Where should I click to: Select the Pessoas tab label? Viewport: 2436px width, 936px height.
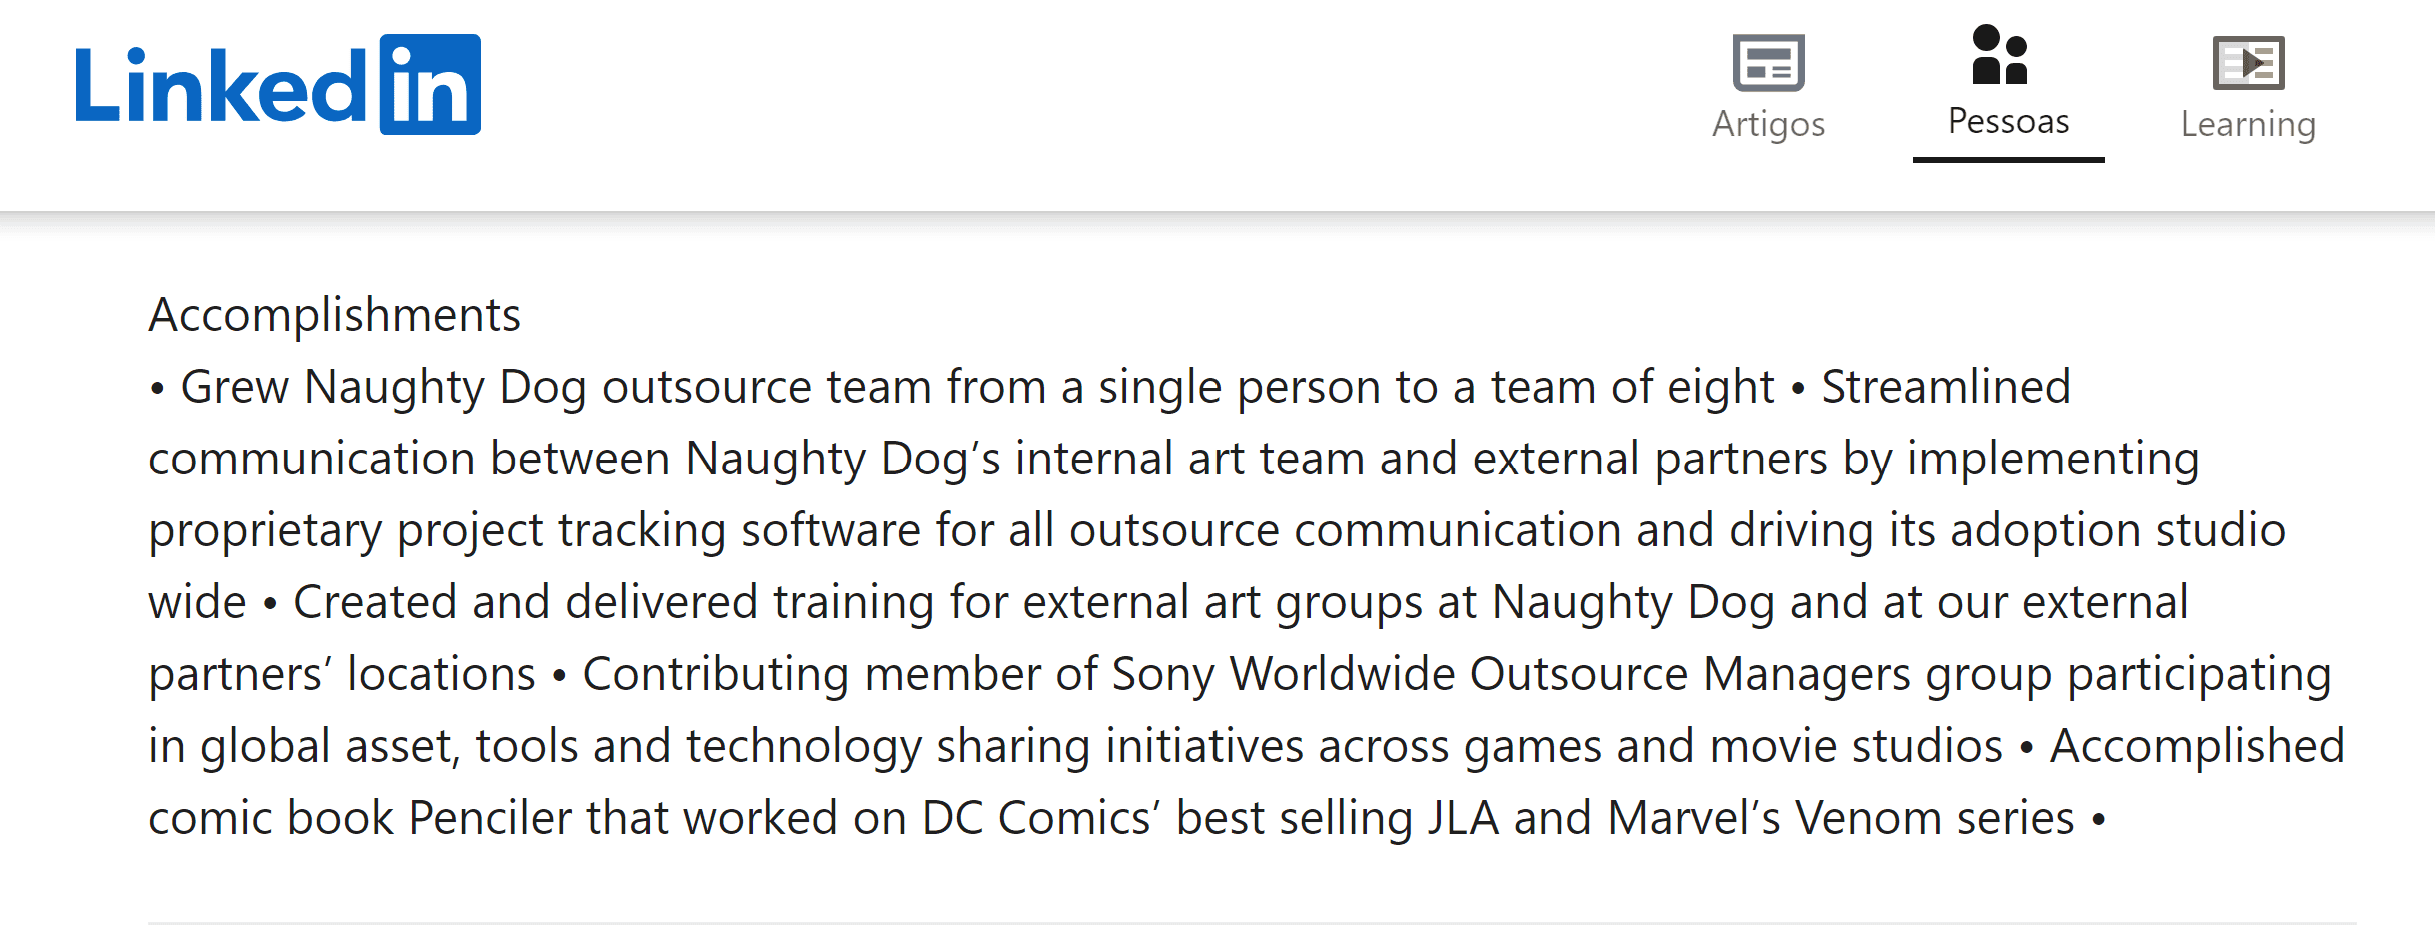point(2008,121)
